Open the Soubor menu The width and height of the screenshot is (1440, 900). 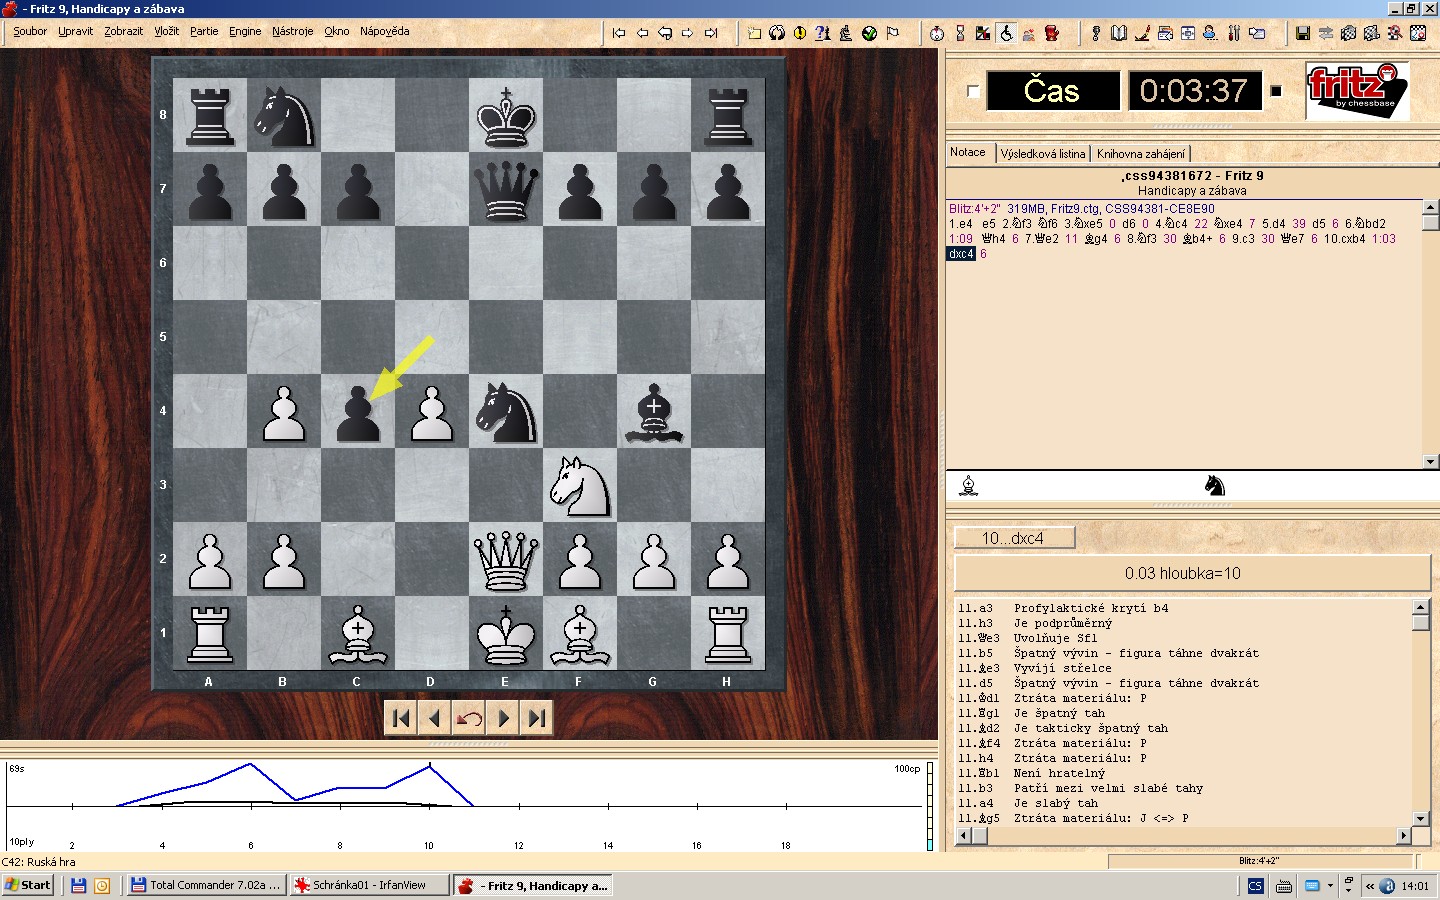pyautogui.click(x=30, y=32)
